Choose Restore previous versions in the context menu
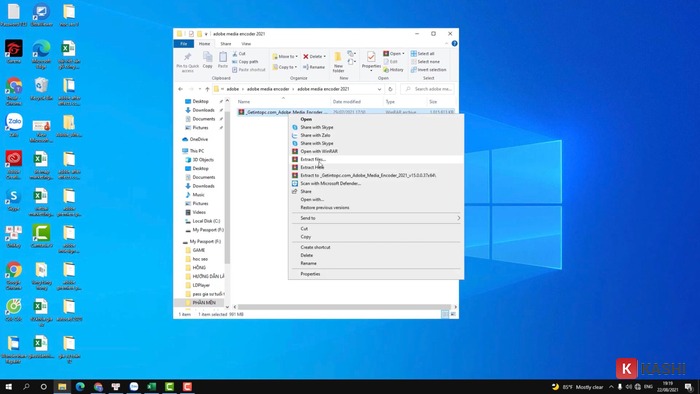 [x=375, y=207]
